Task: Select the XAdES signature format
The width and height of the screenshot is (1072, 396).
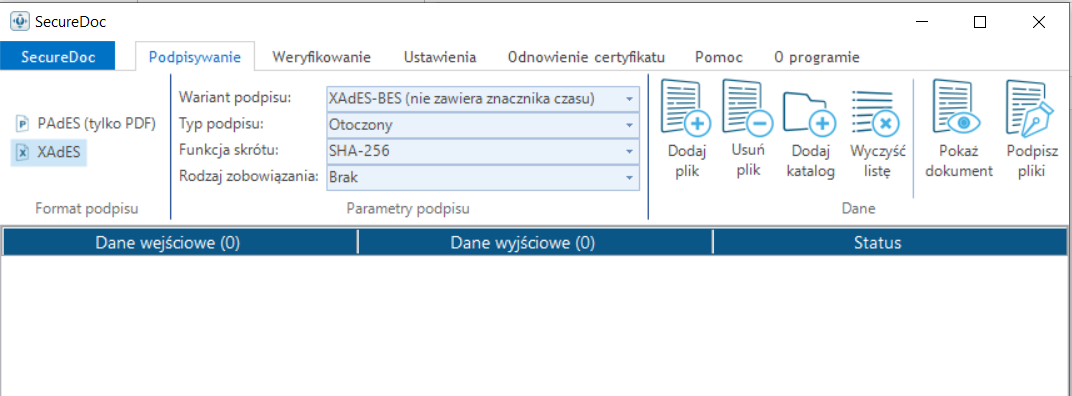Action: click(49, 153)
